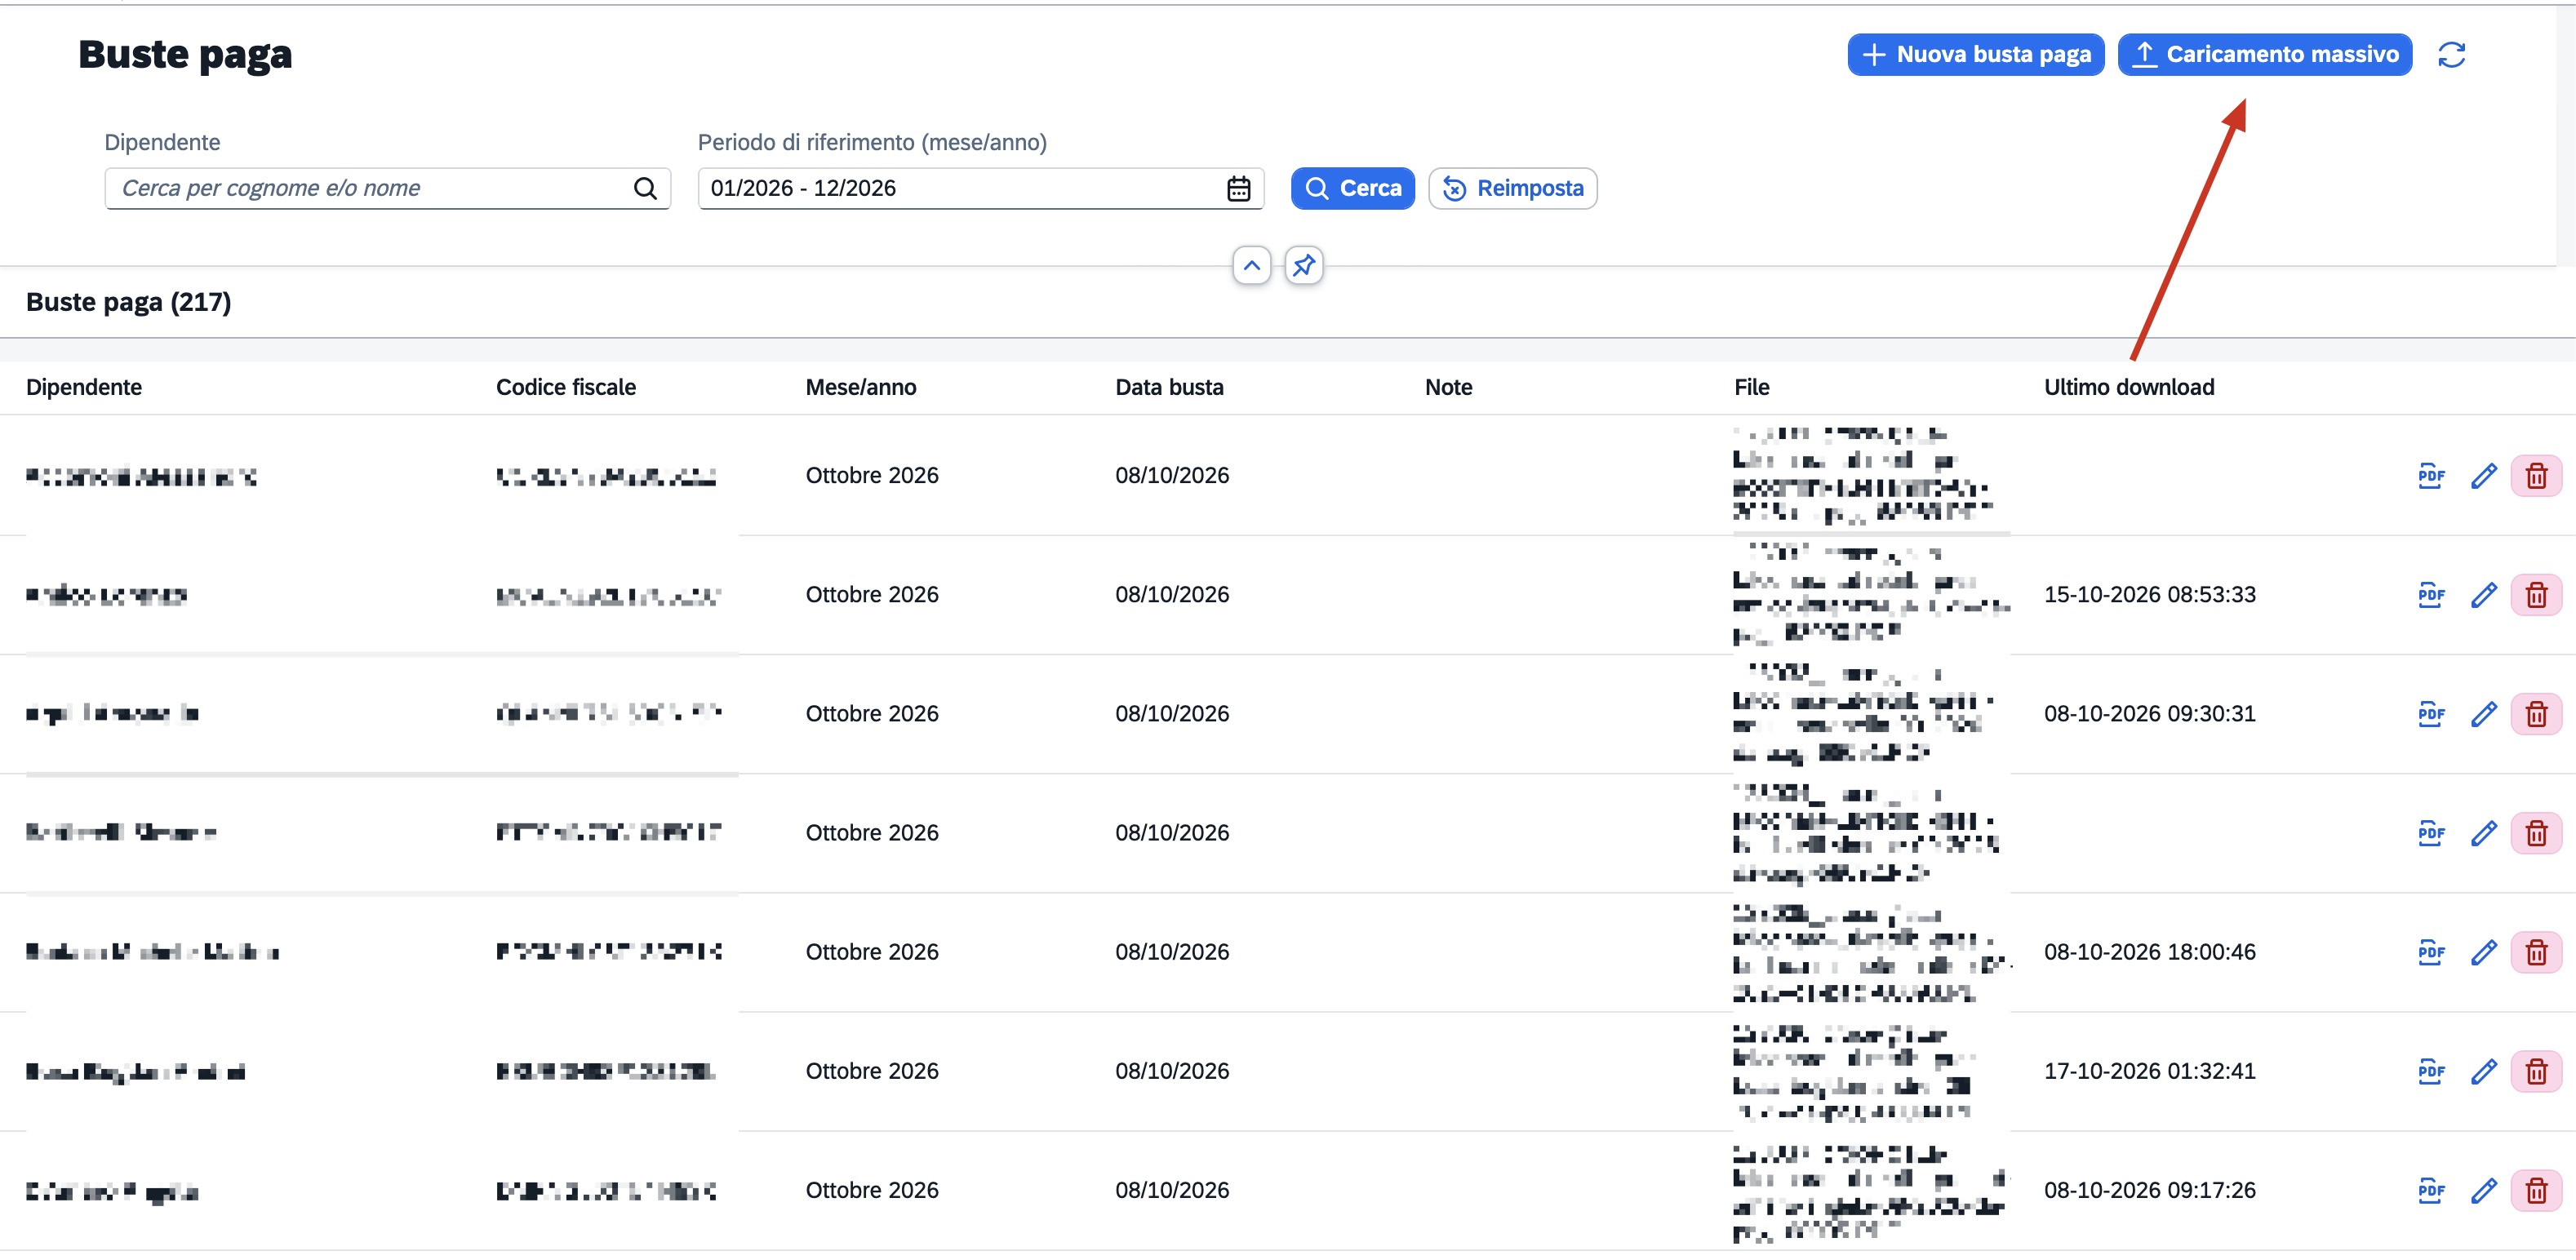Screen dimensions: 2576x1260
Task: Download PDF of payslip downloaded 08-10-2026 18:00:46
Action: coord(2431,952)
